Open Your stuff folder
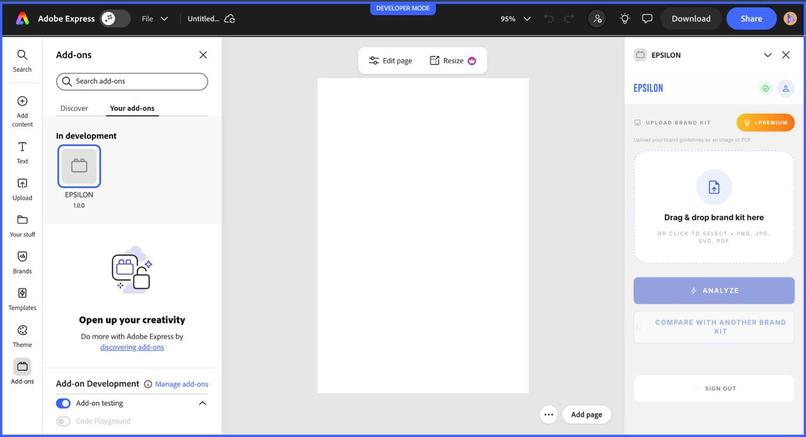Viewport: 806px width, 437px height. click(22, 226)
